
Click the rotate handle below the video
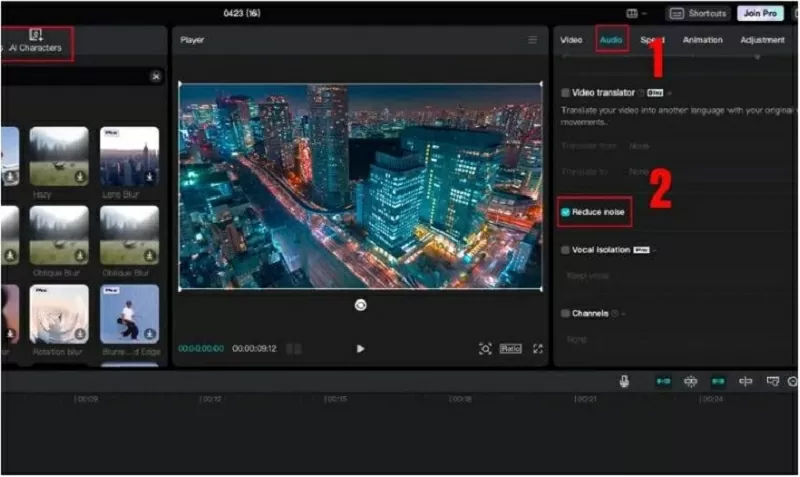point(360,305)
